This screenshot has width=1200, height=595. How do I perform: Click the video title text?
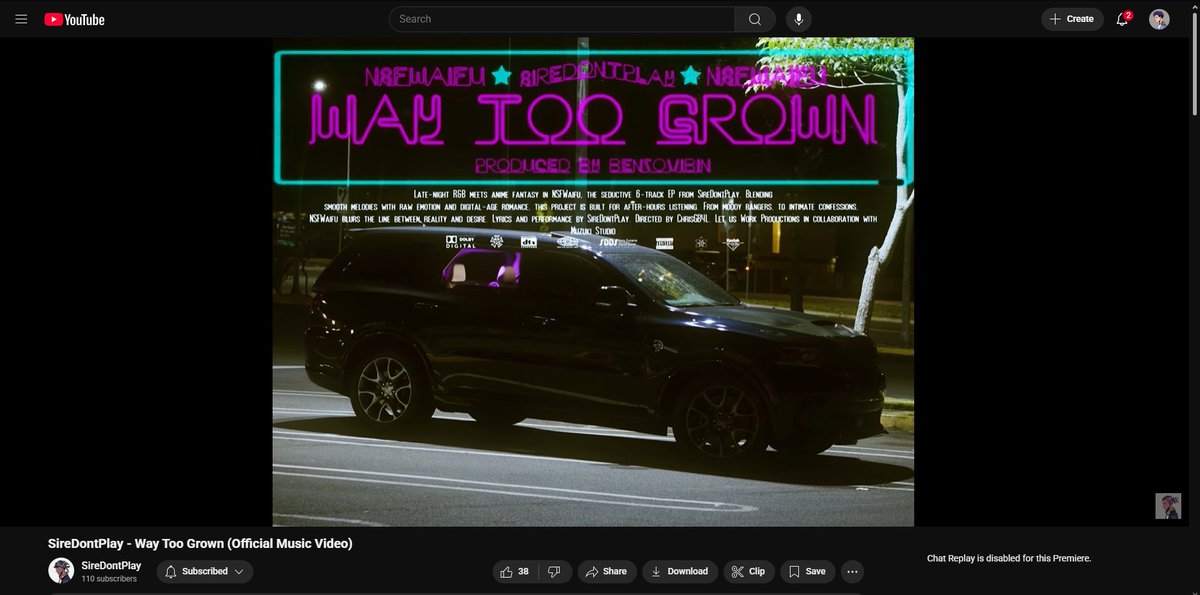200,543
